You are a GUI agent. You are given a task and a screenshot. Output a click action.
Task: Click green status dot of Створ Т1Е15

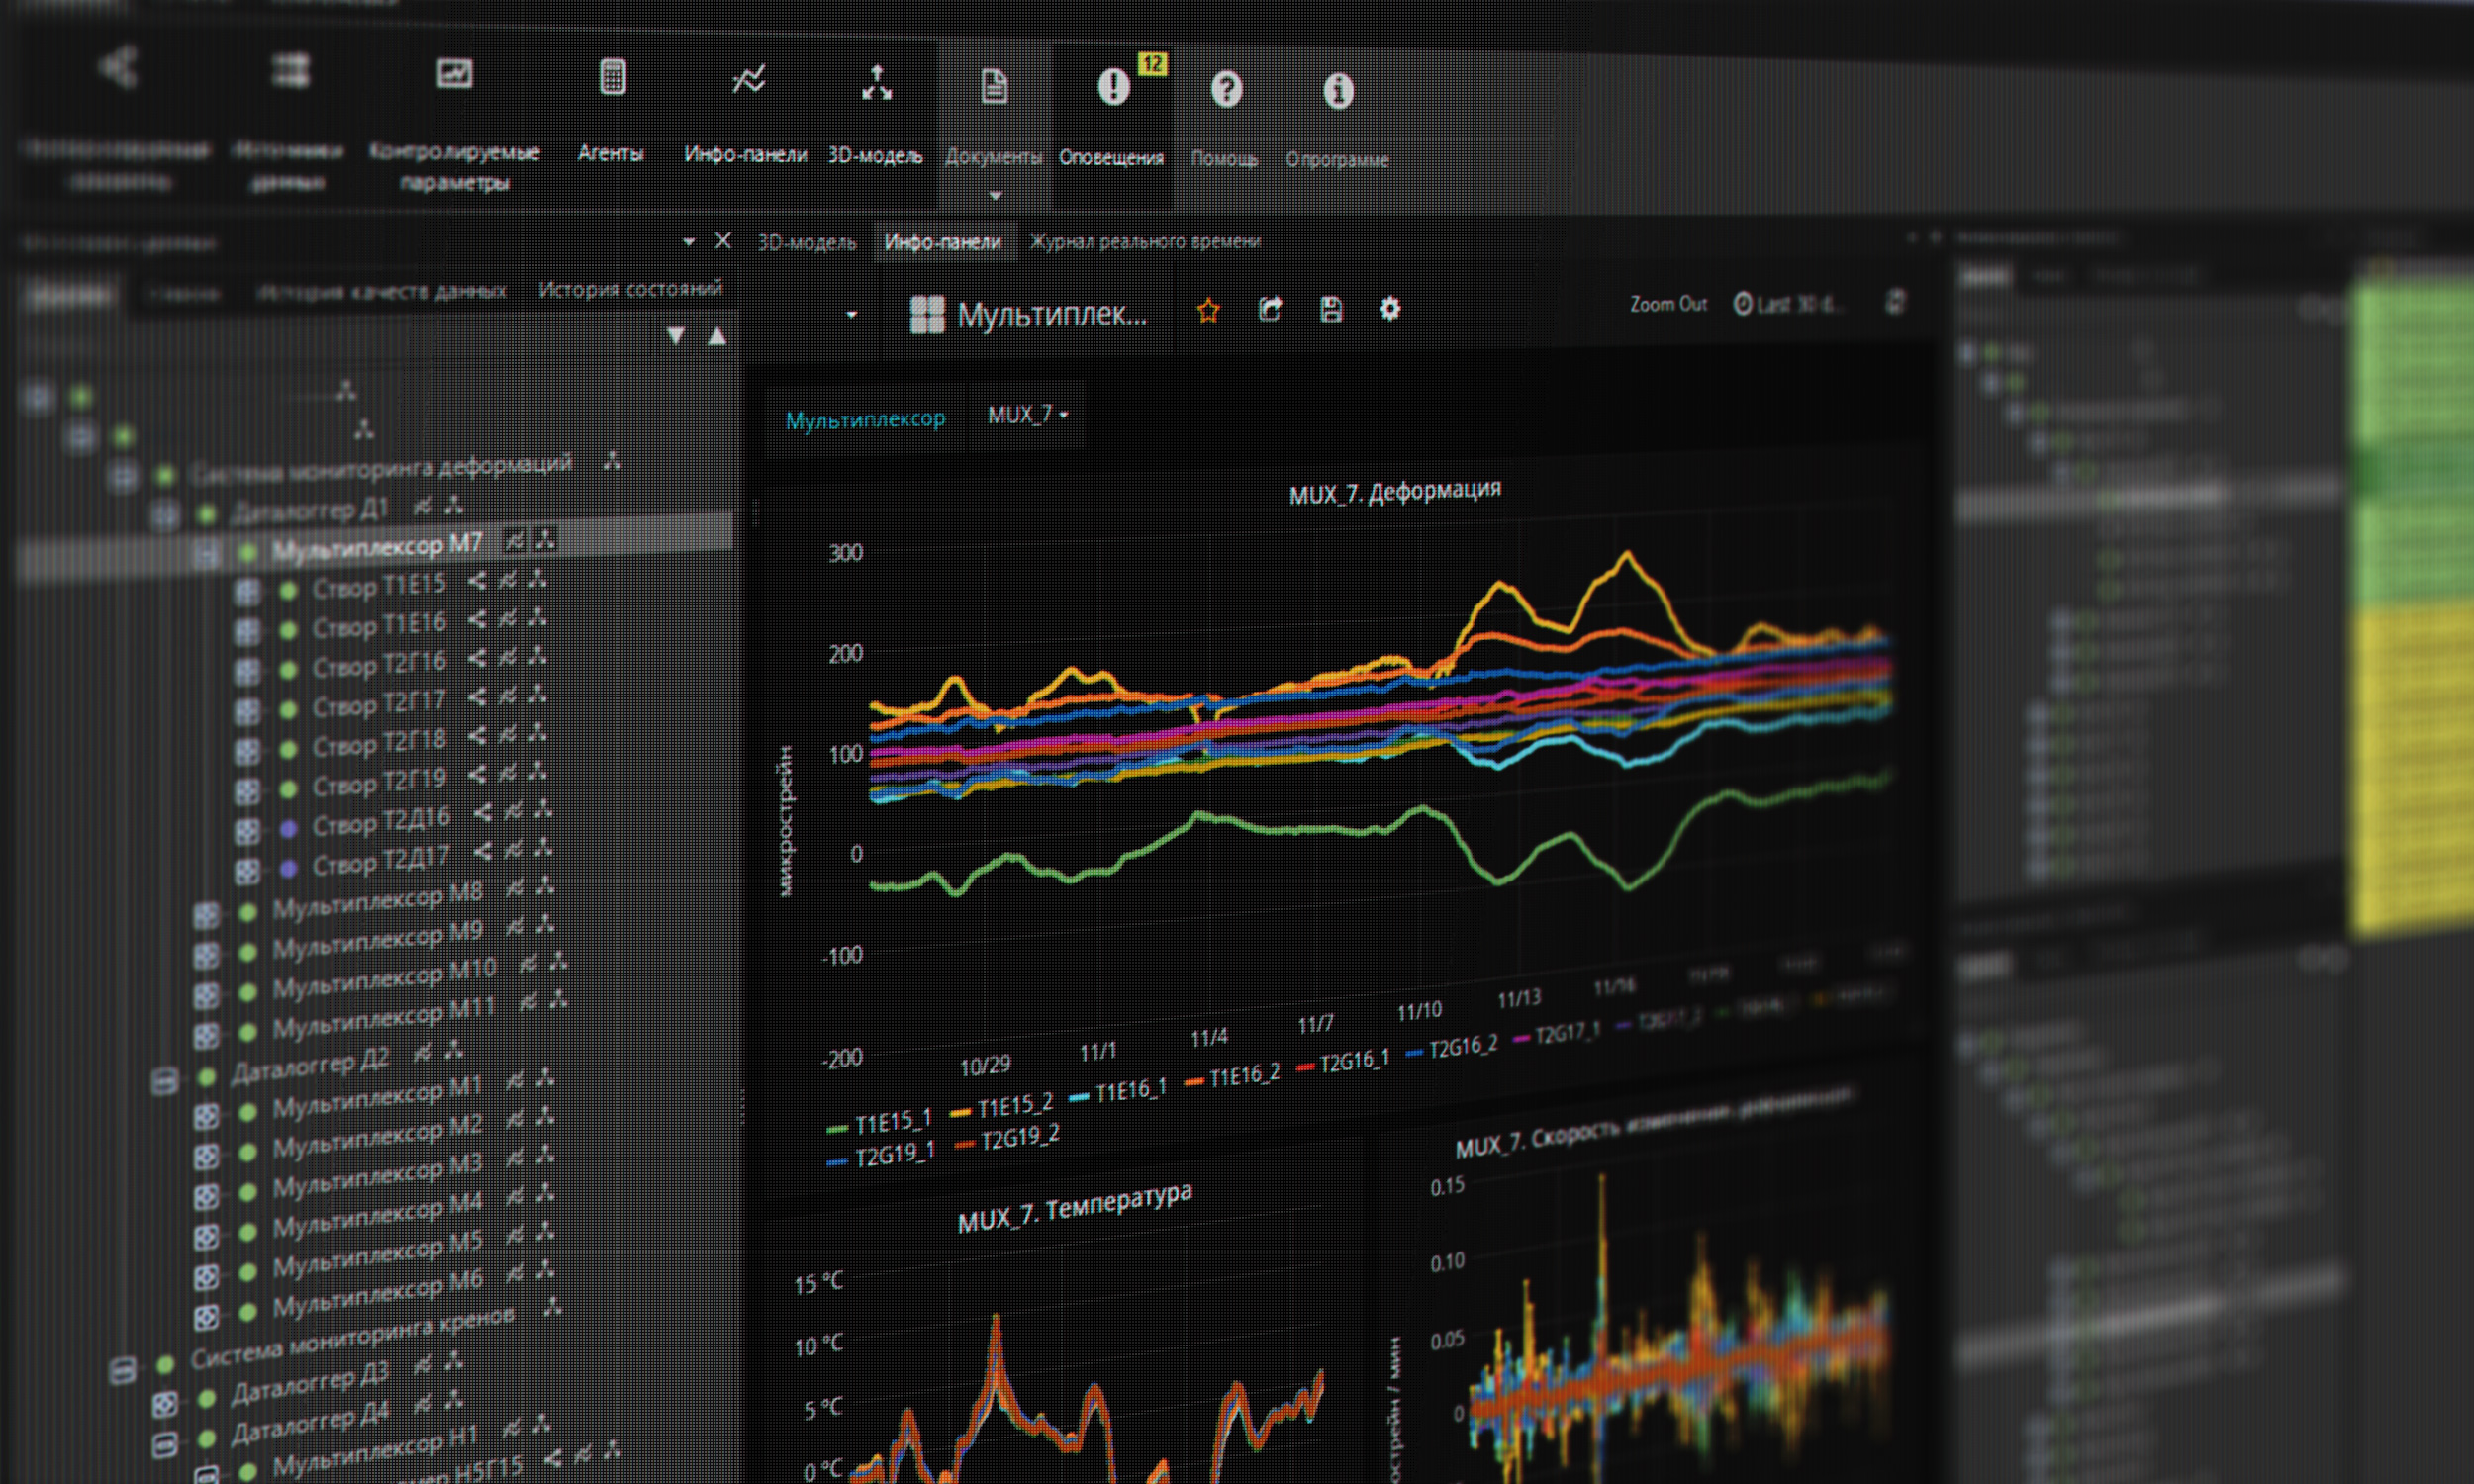(x=288, y=590)
